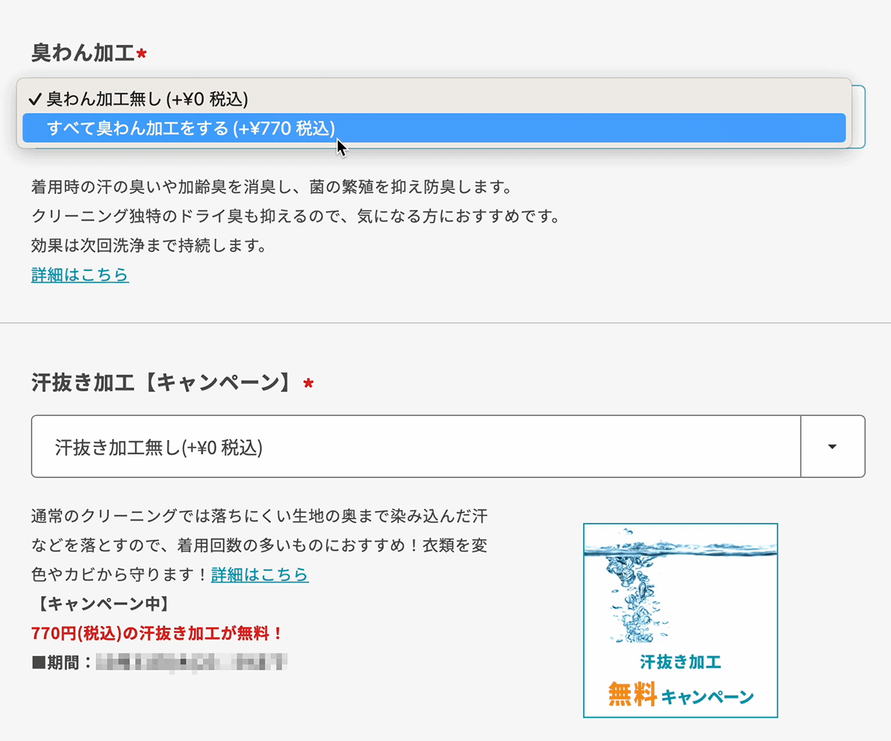Open 詳細はこちら link under 臭わん加工
This screenshot has width=891, height=741.
(x=80, y=274)
